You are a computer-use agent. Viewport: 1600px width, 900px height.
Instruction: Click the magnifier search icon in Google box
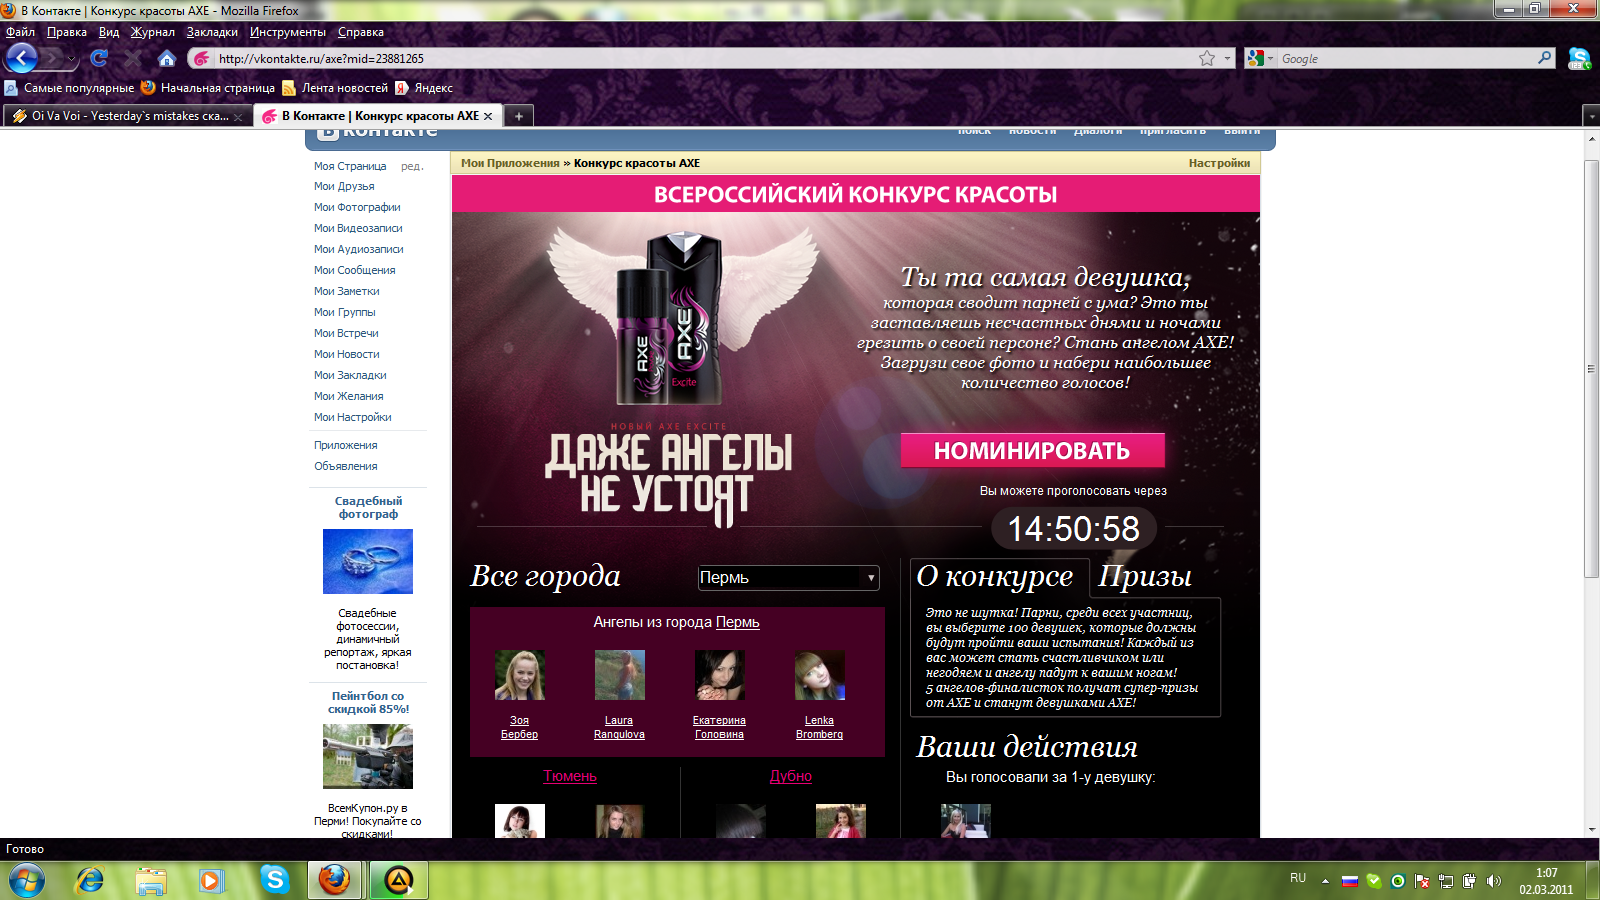1545,58
